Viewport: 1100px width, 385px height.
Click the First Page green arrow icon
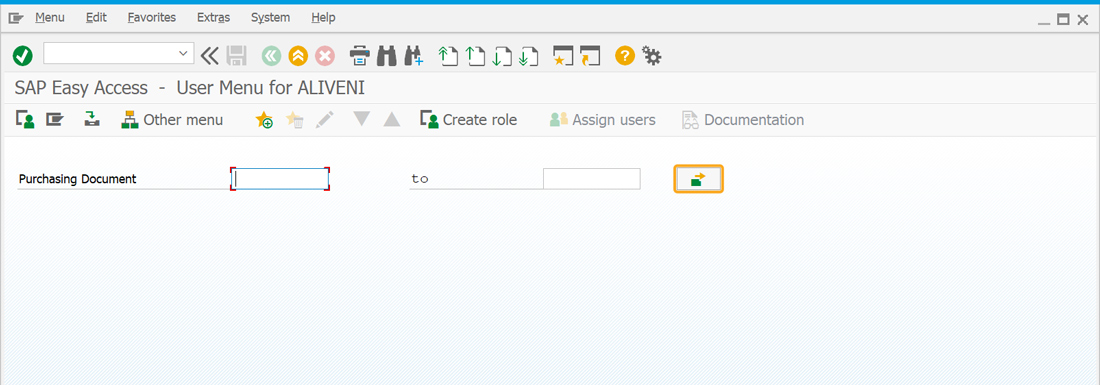448,55
